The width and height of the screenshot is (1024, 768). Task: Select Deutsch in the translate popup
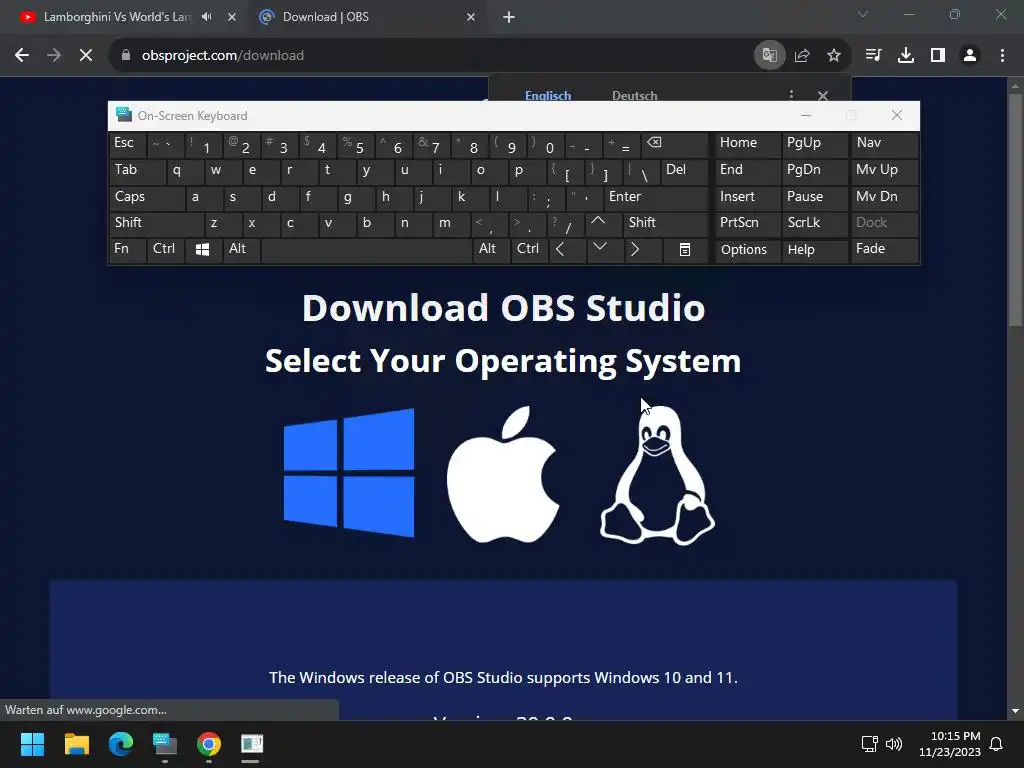coord(635,95)
